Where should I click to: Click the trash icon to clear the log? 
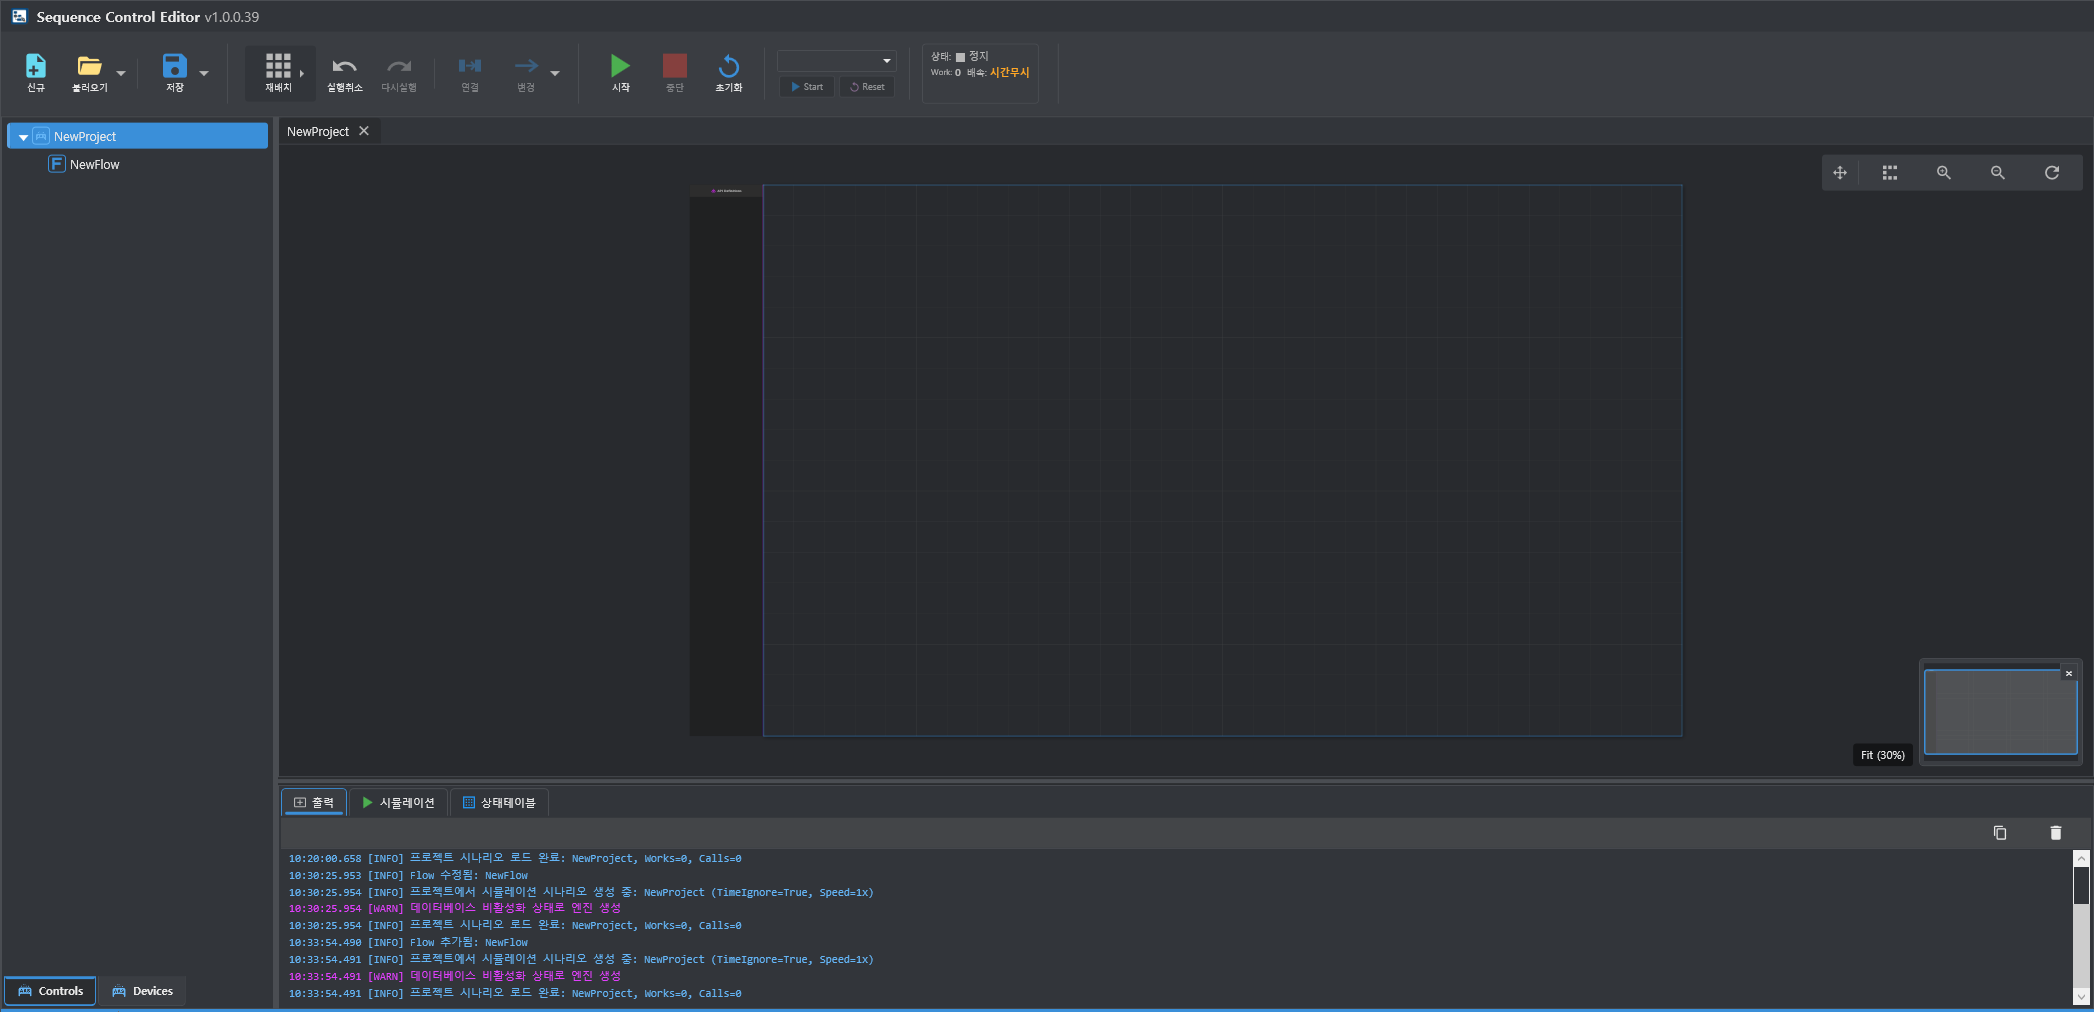(x=2055, y=833)
